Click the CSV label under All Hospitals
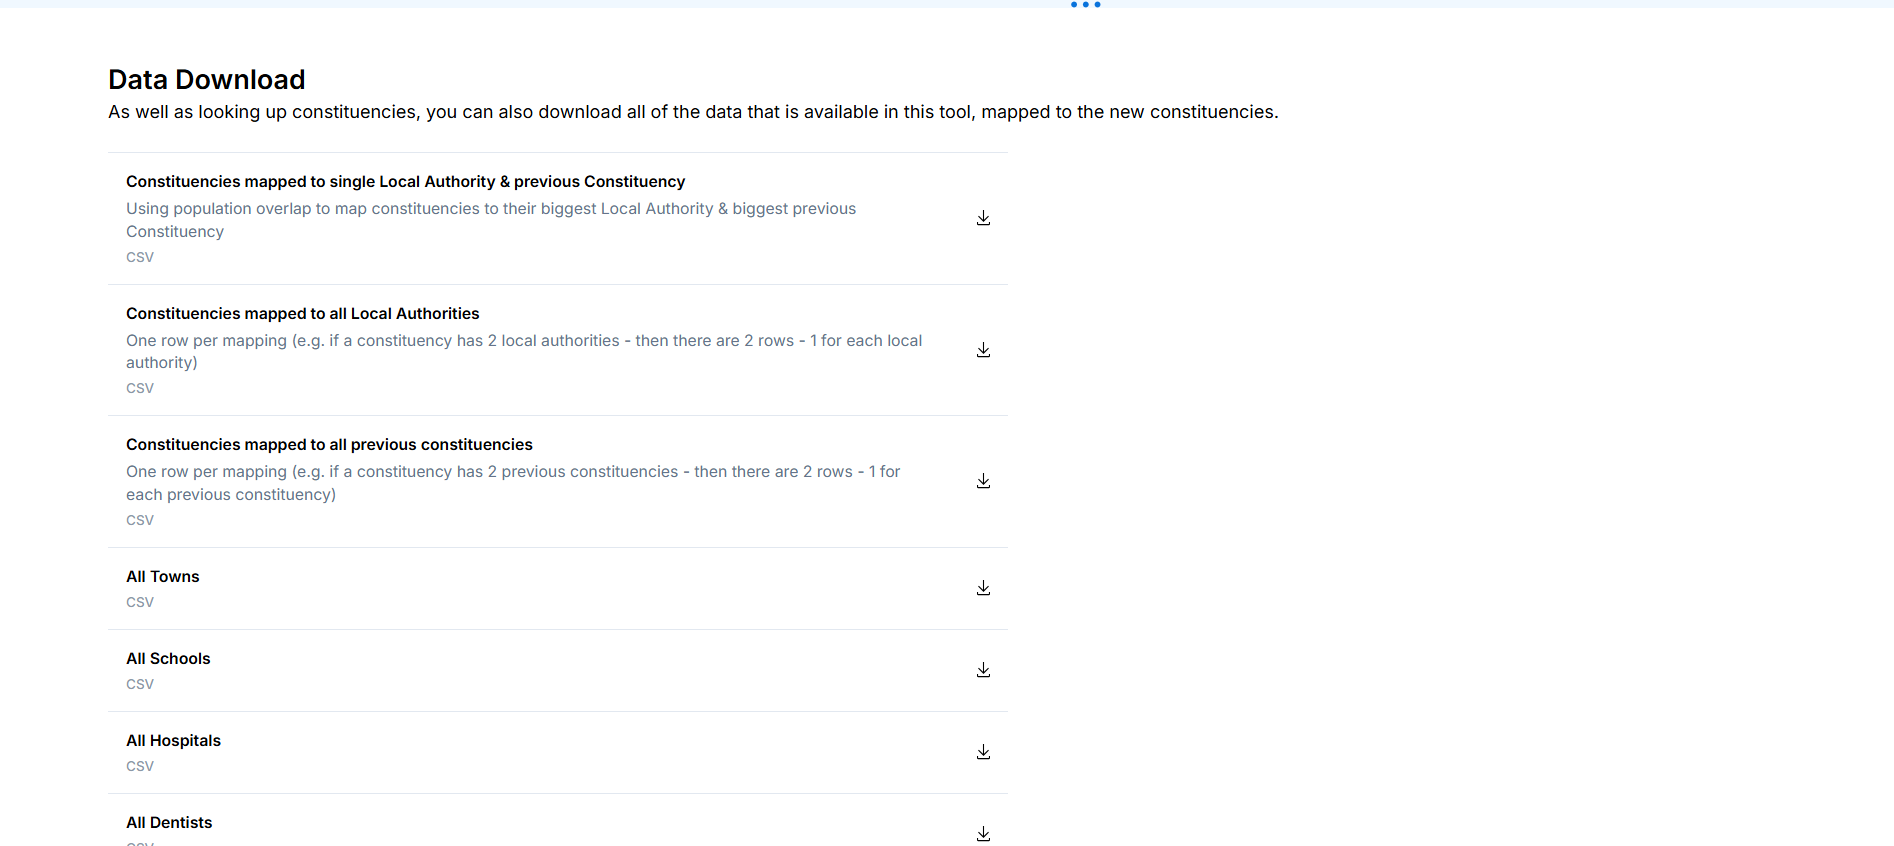Viewport: 1894px width, 846px height. [x=140, y=766]
